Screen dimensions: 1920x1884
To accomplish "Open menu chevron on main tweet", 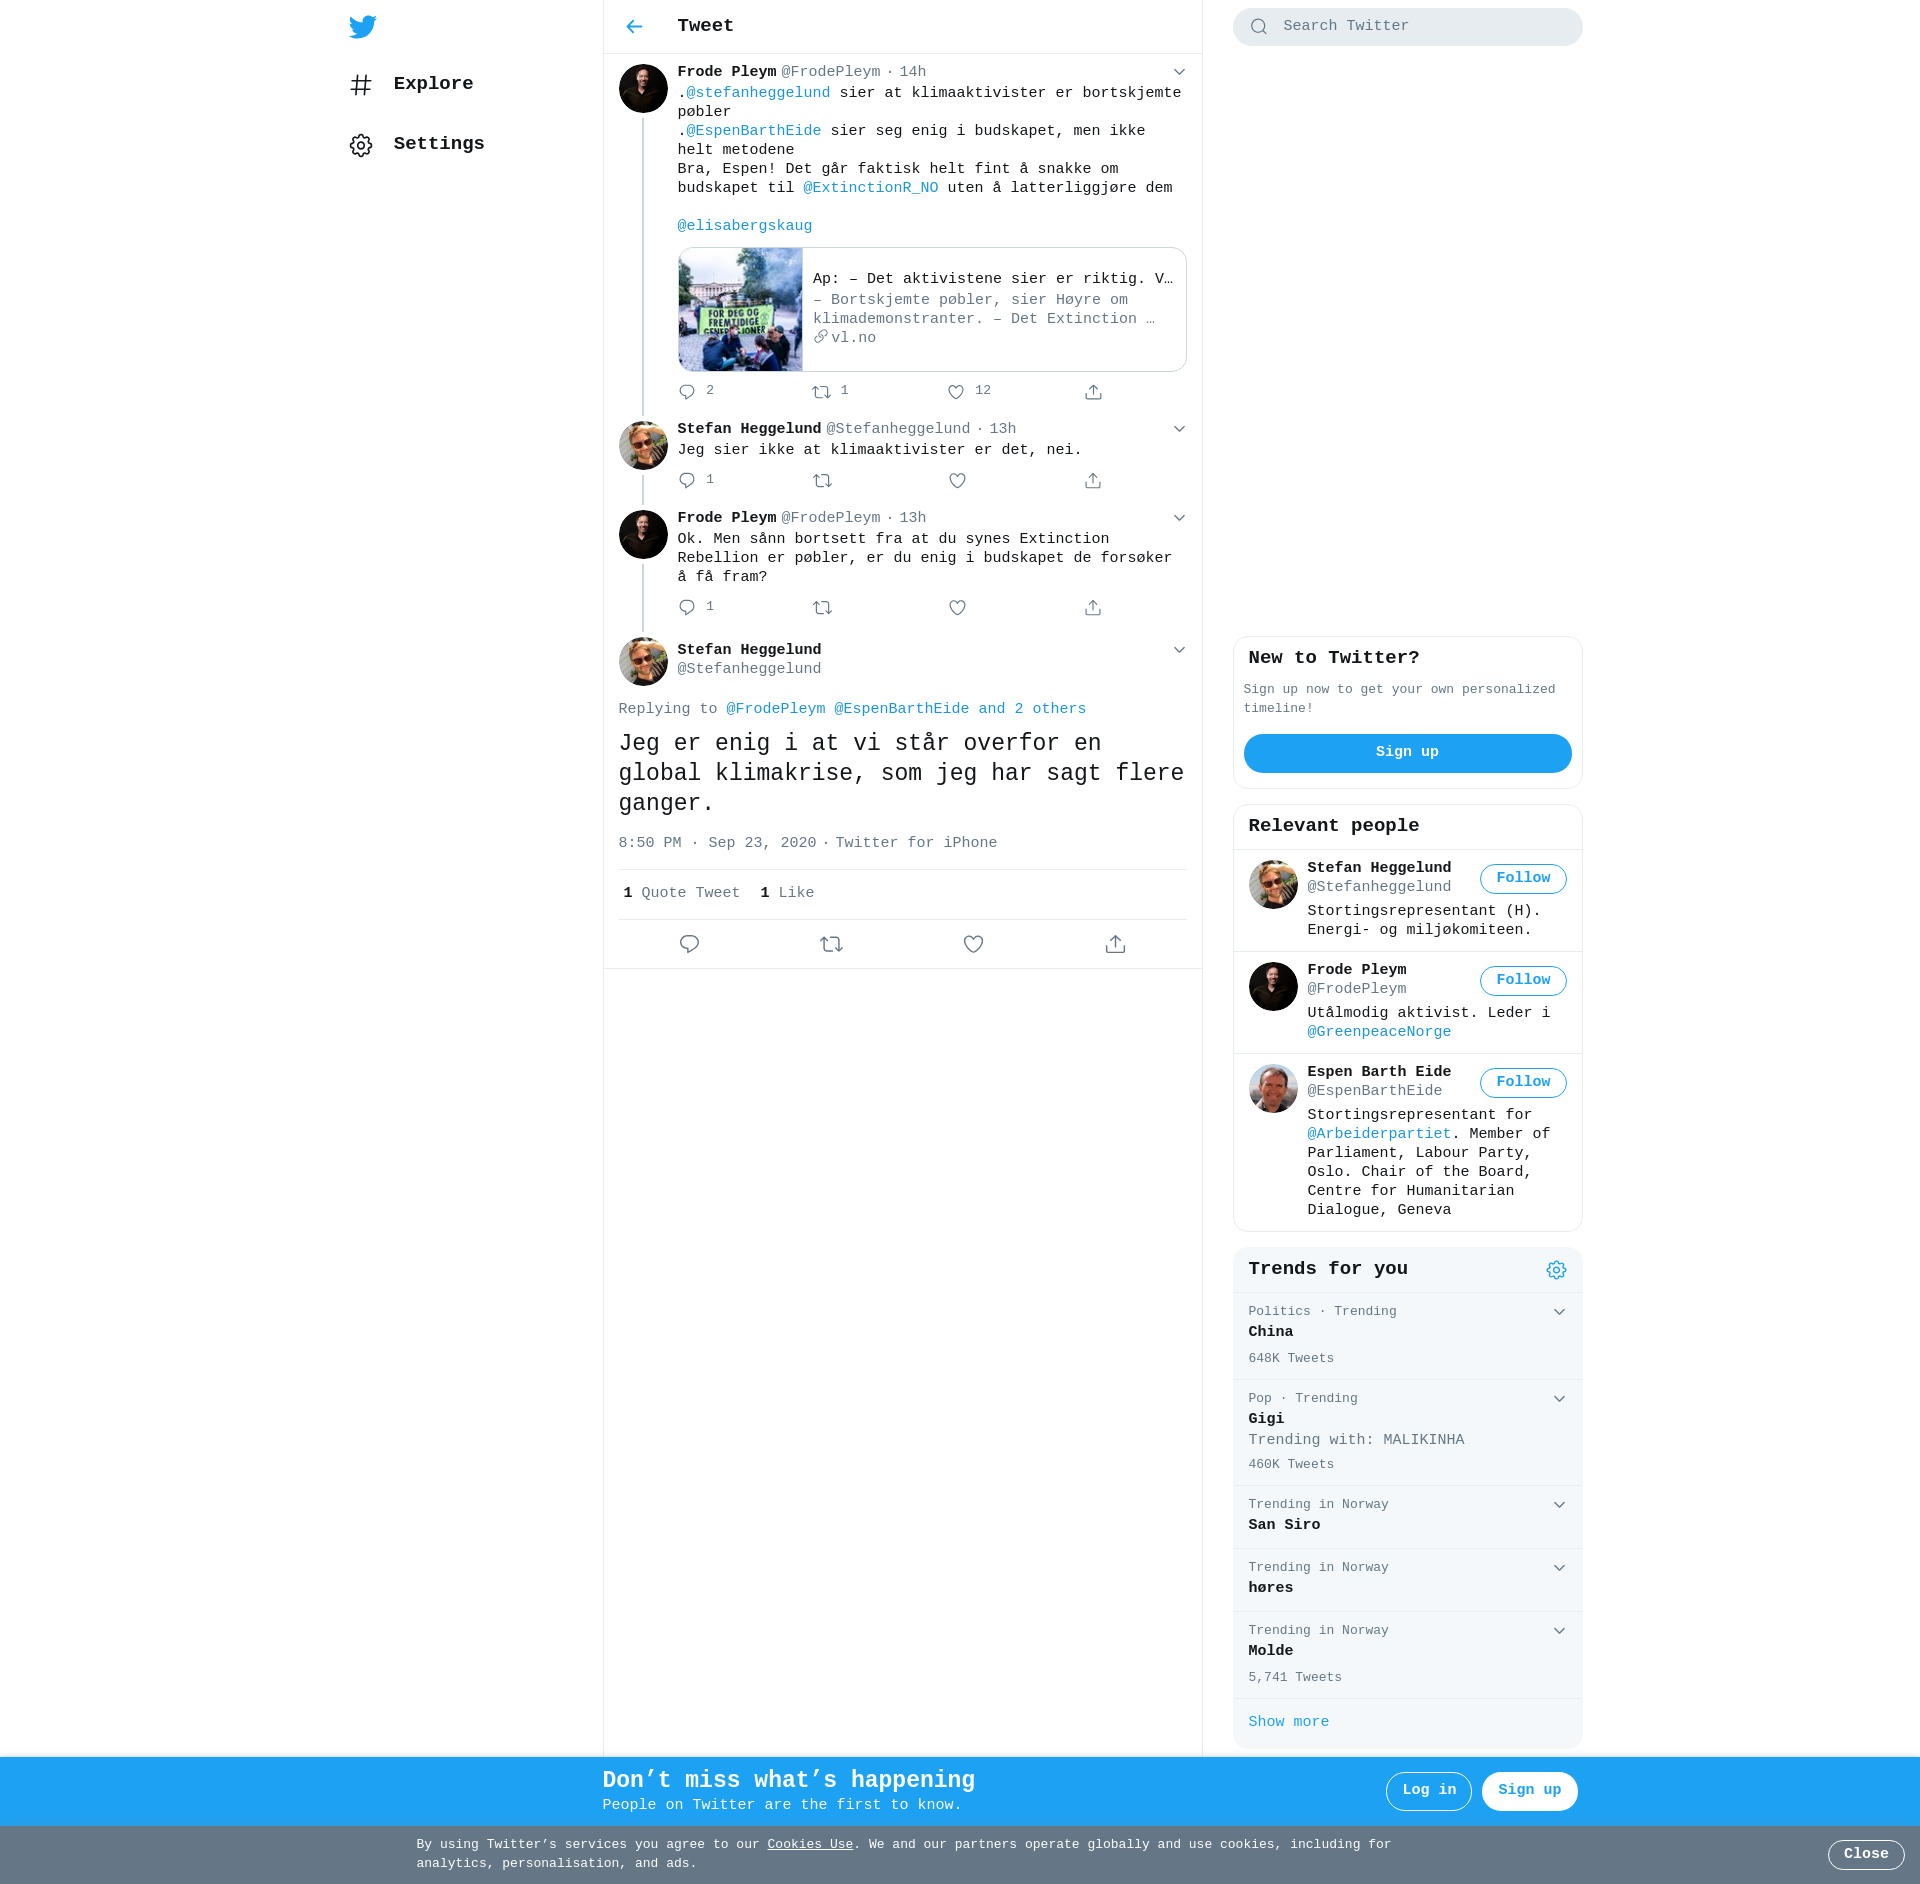I will click(1179, 650).
